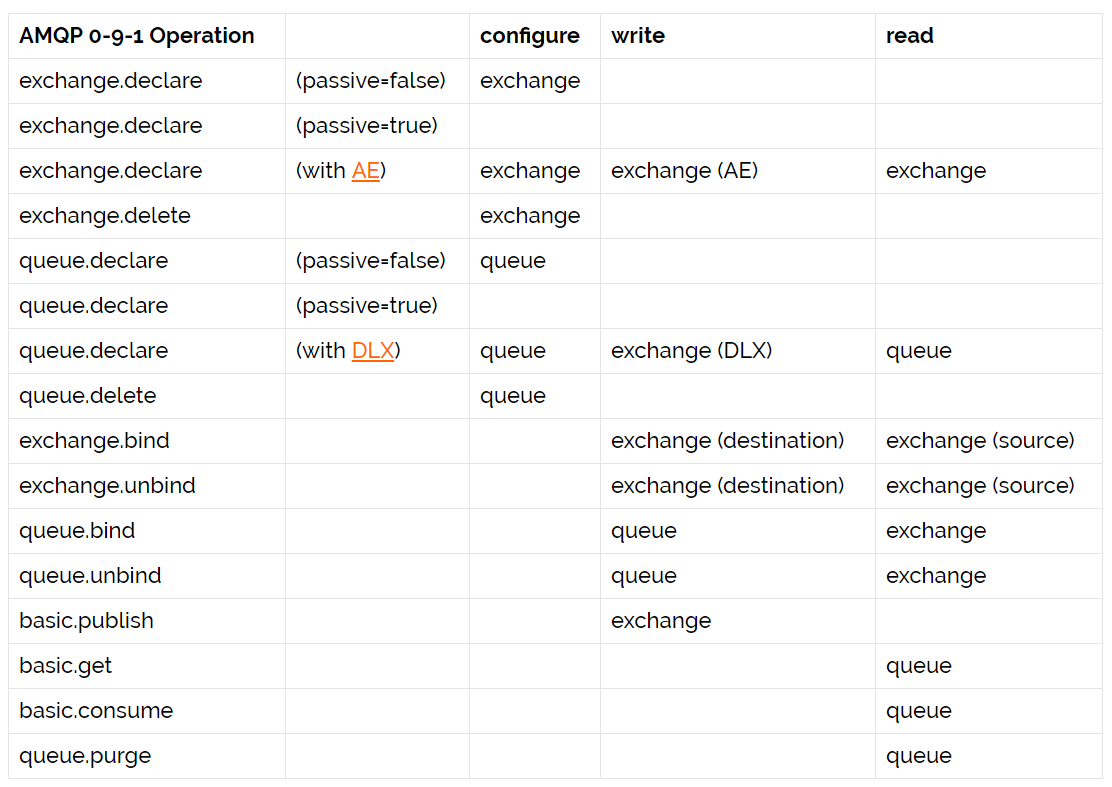Select the write cell in basic.publish row
This screenshot has width=1112, height=787.
click(x=661, y=621)
